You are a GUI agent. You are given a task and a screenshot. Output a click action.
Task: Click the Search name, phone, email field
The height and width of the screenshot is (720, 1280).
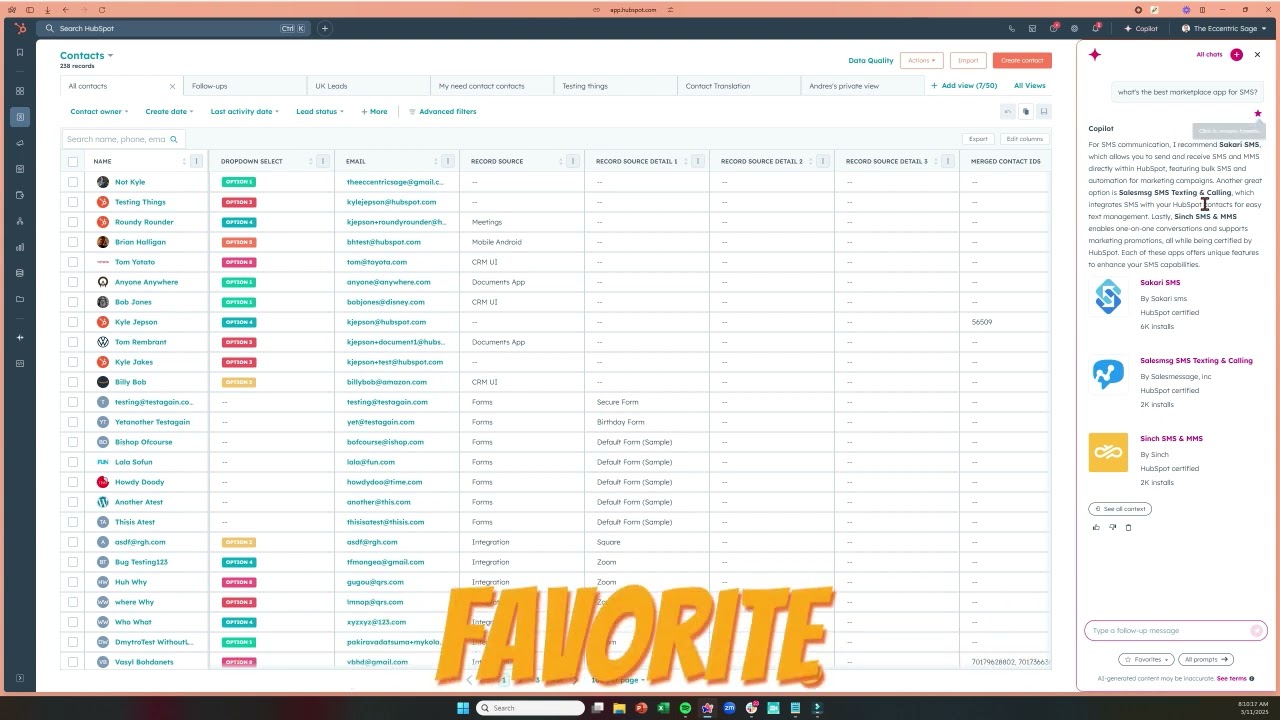coord(124,140)
